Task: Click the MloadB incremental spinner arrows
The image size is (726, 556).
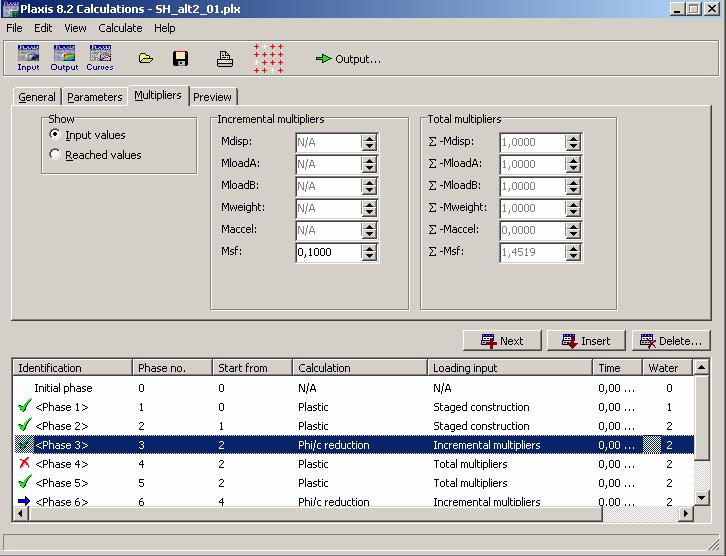Action: (369, 186)
